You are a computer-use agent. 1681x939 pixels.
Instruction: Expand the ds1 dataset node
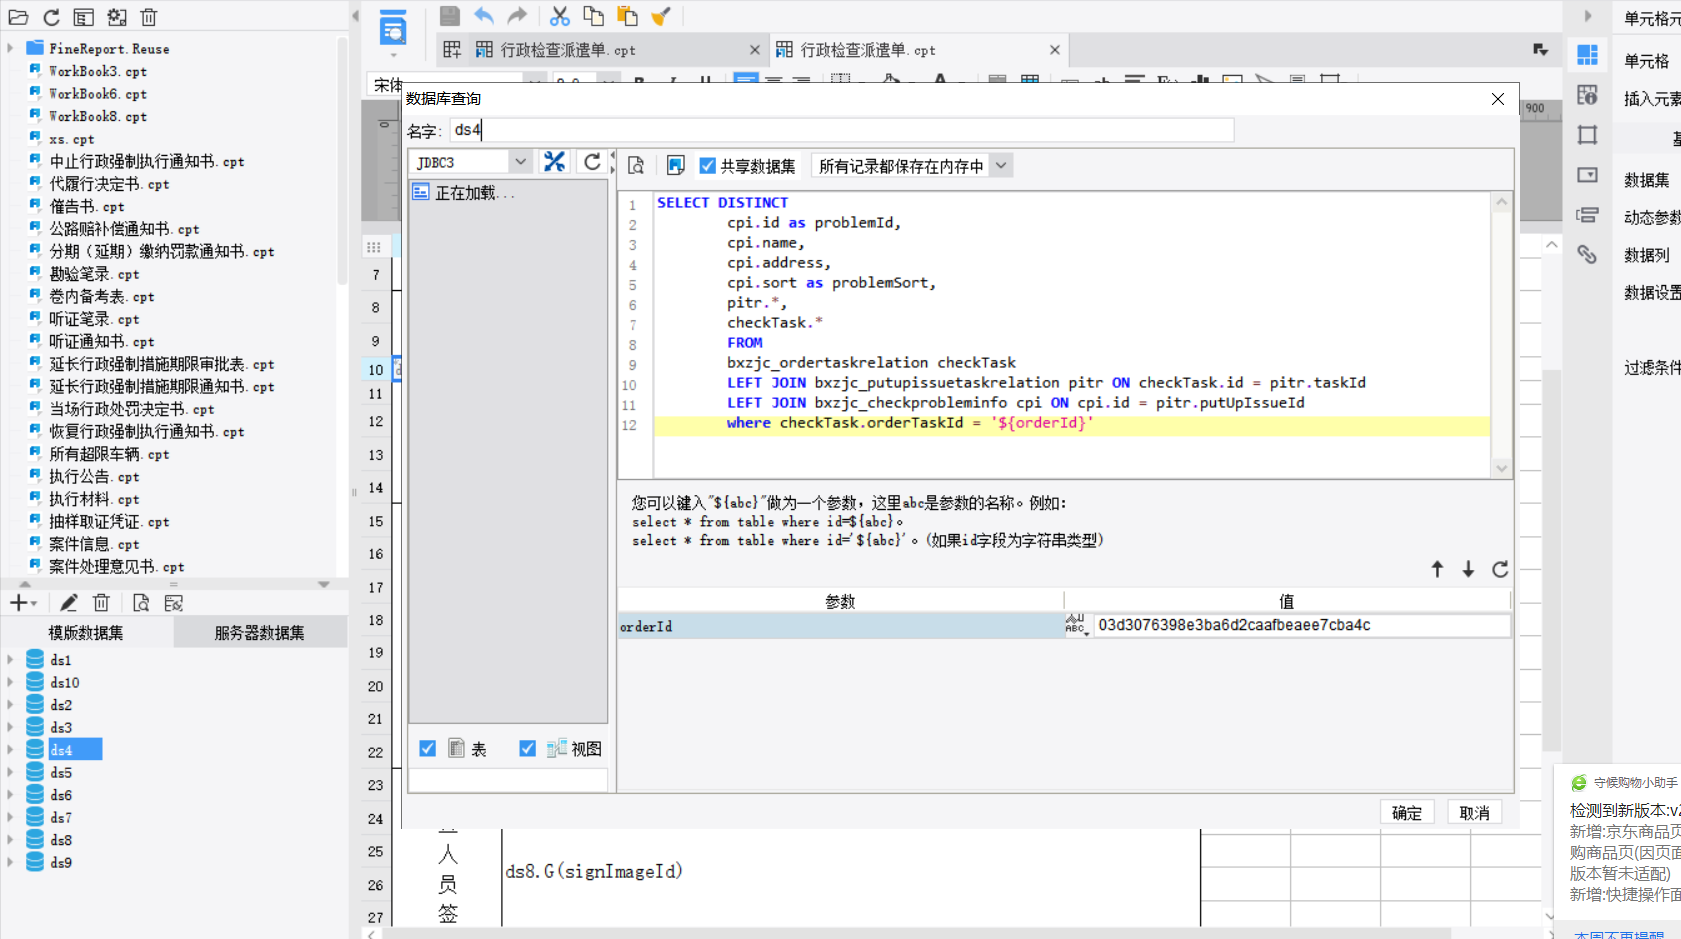[x=10, y=659]
